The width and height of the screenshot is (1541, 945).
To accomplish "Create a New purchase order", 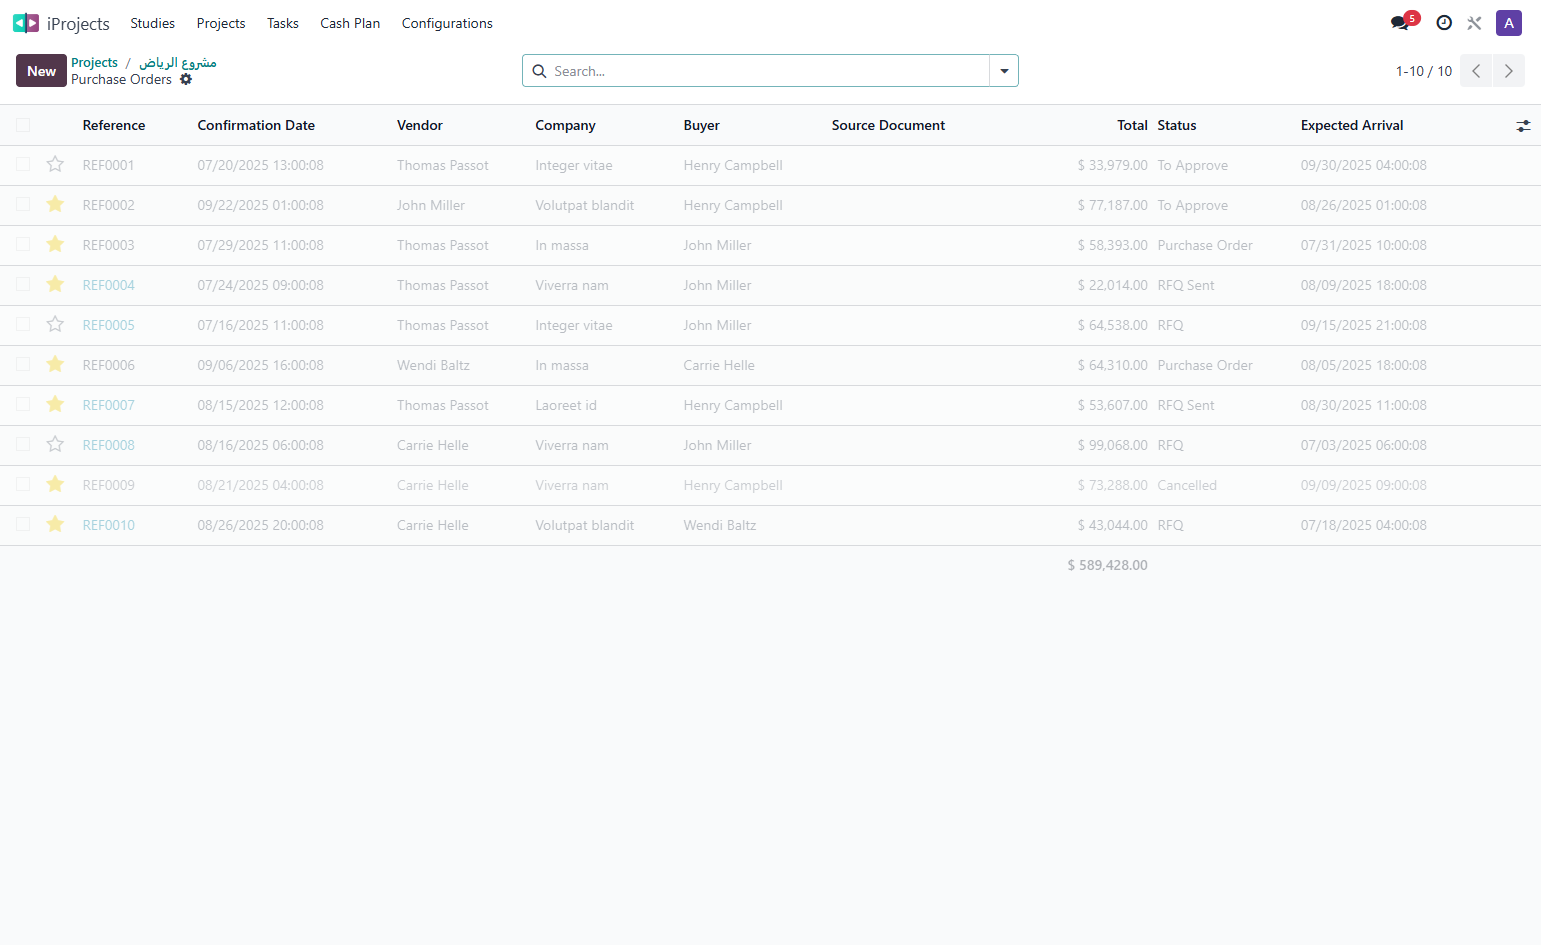I will click(41, 71).
